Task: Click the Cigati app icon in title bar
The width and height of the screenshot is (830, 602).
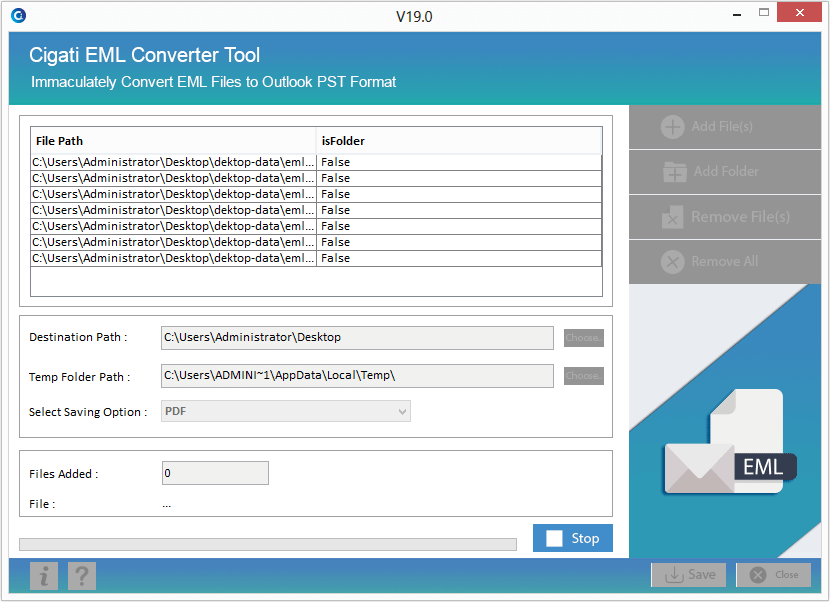Action: point(19,16)
